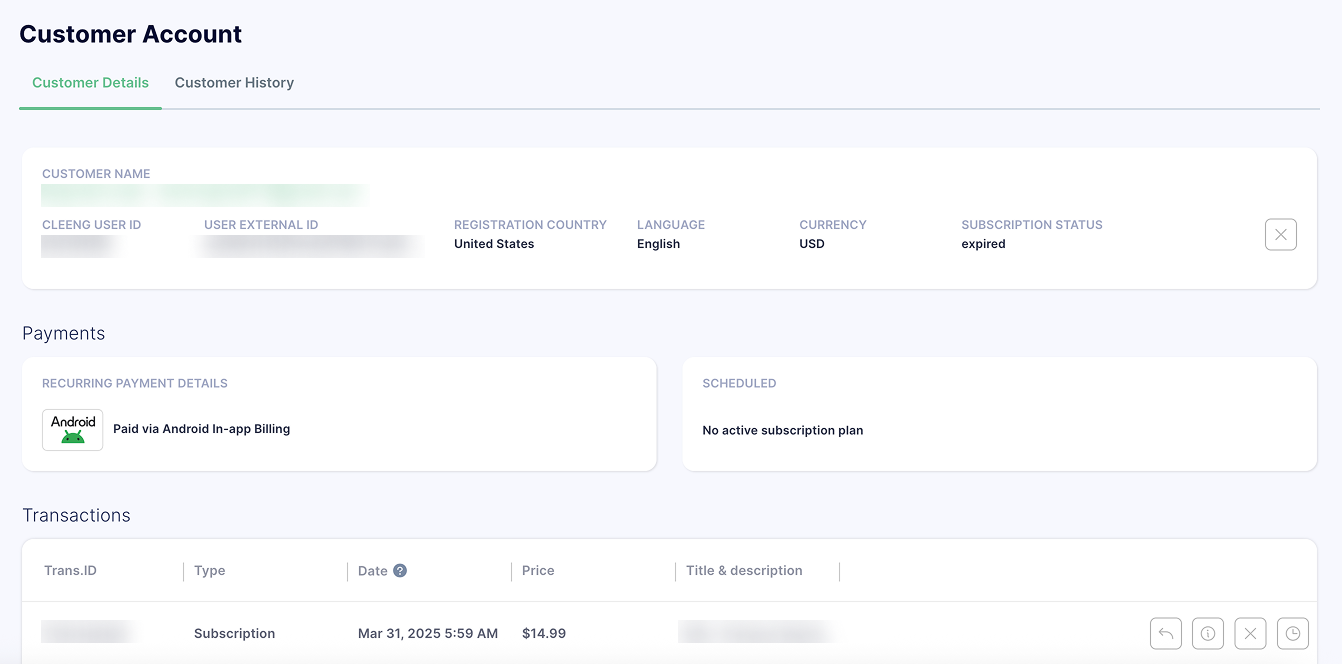Select the Customer Details tab
This screenshot has height=664, width=1342.
point(90,83)
